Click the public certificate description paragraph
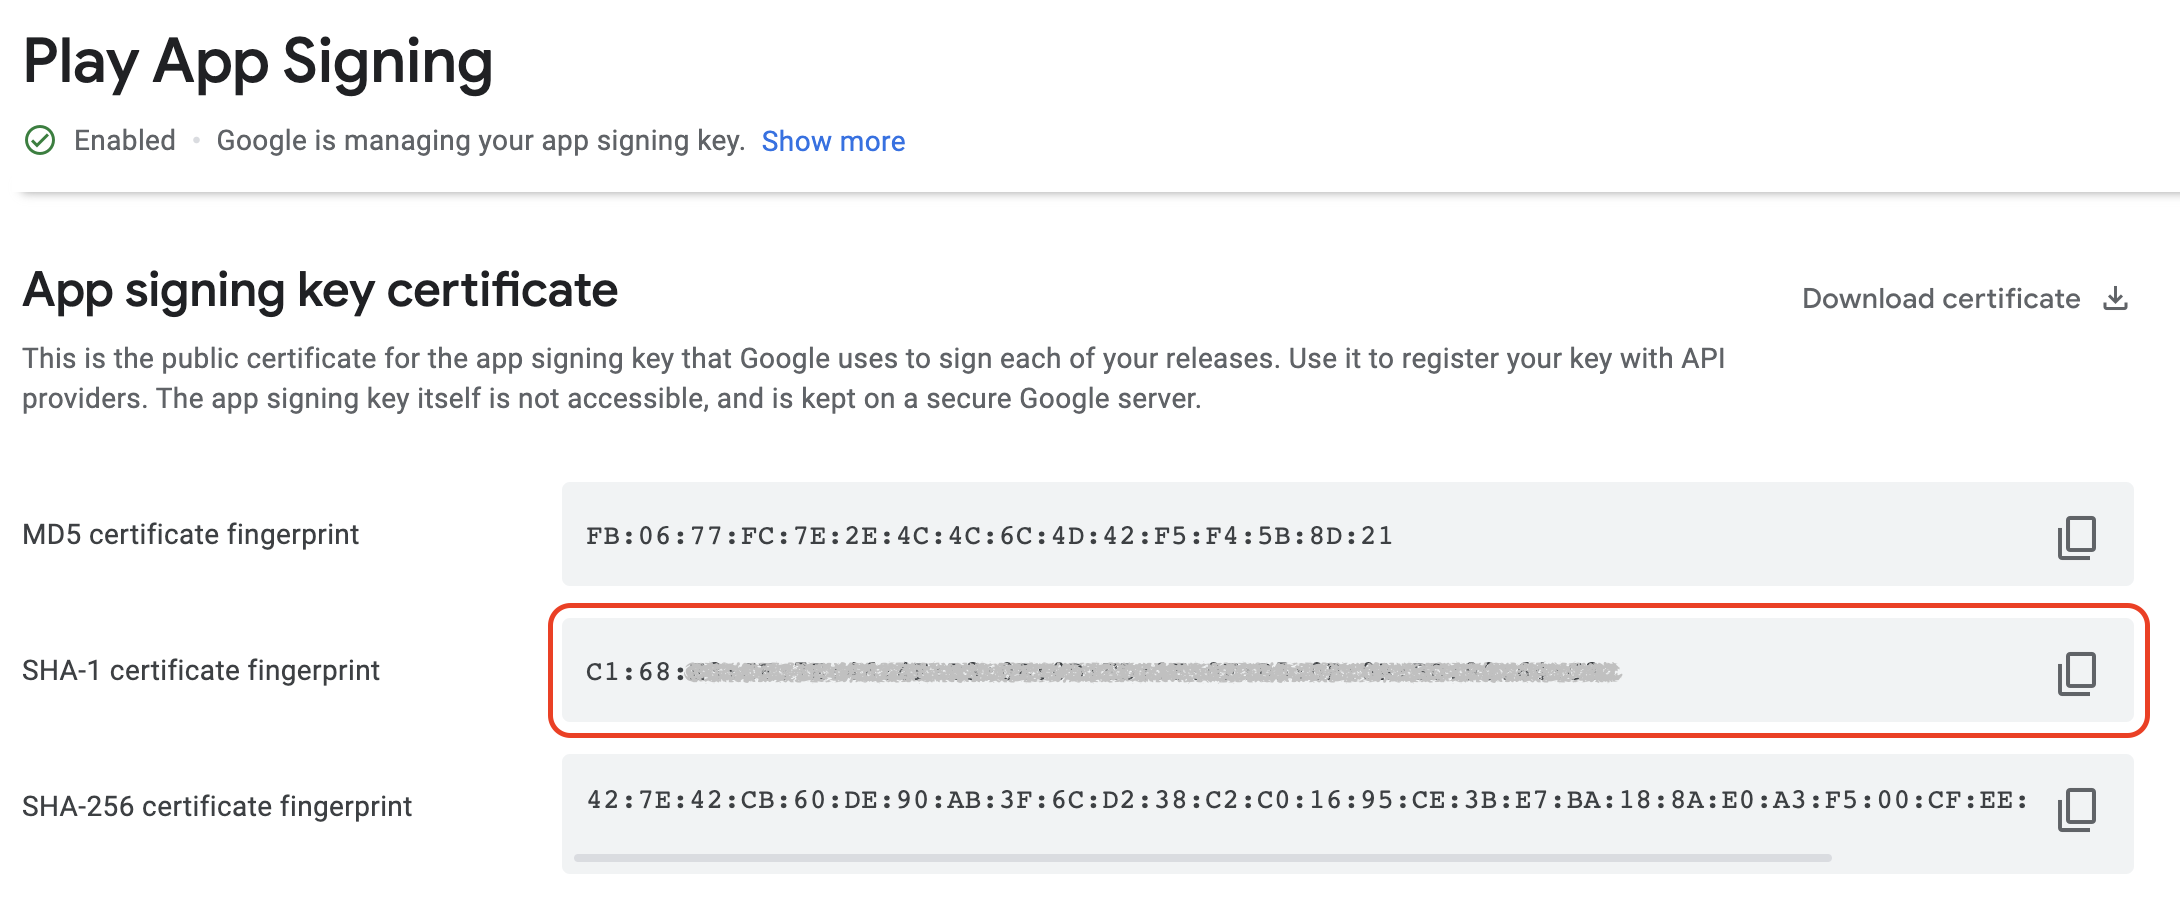Viewport: 2180px width, 920px height. pos(872,379)
